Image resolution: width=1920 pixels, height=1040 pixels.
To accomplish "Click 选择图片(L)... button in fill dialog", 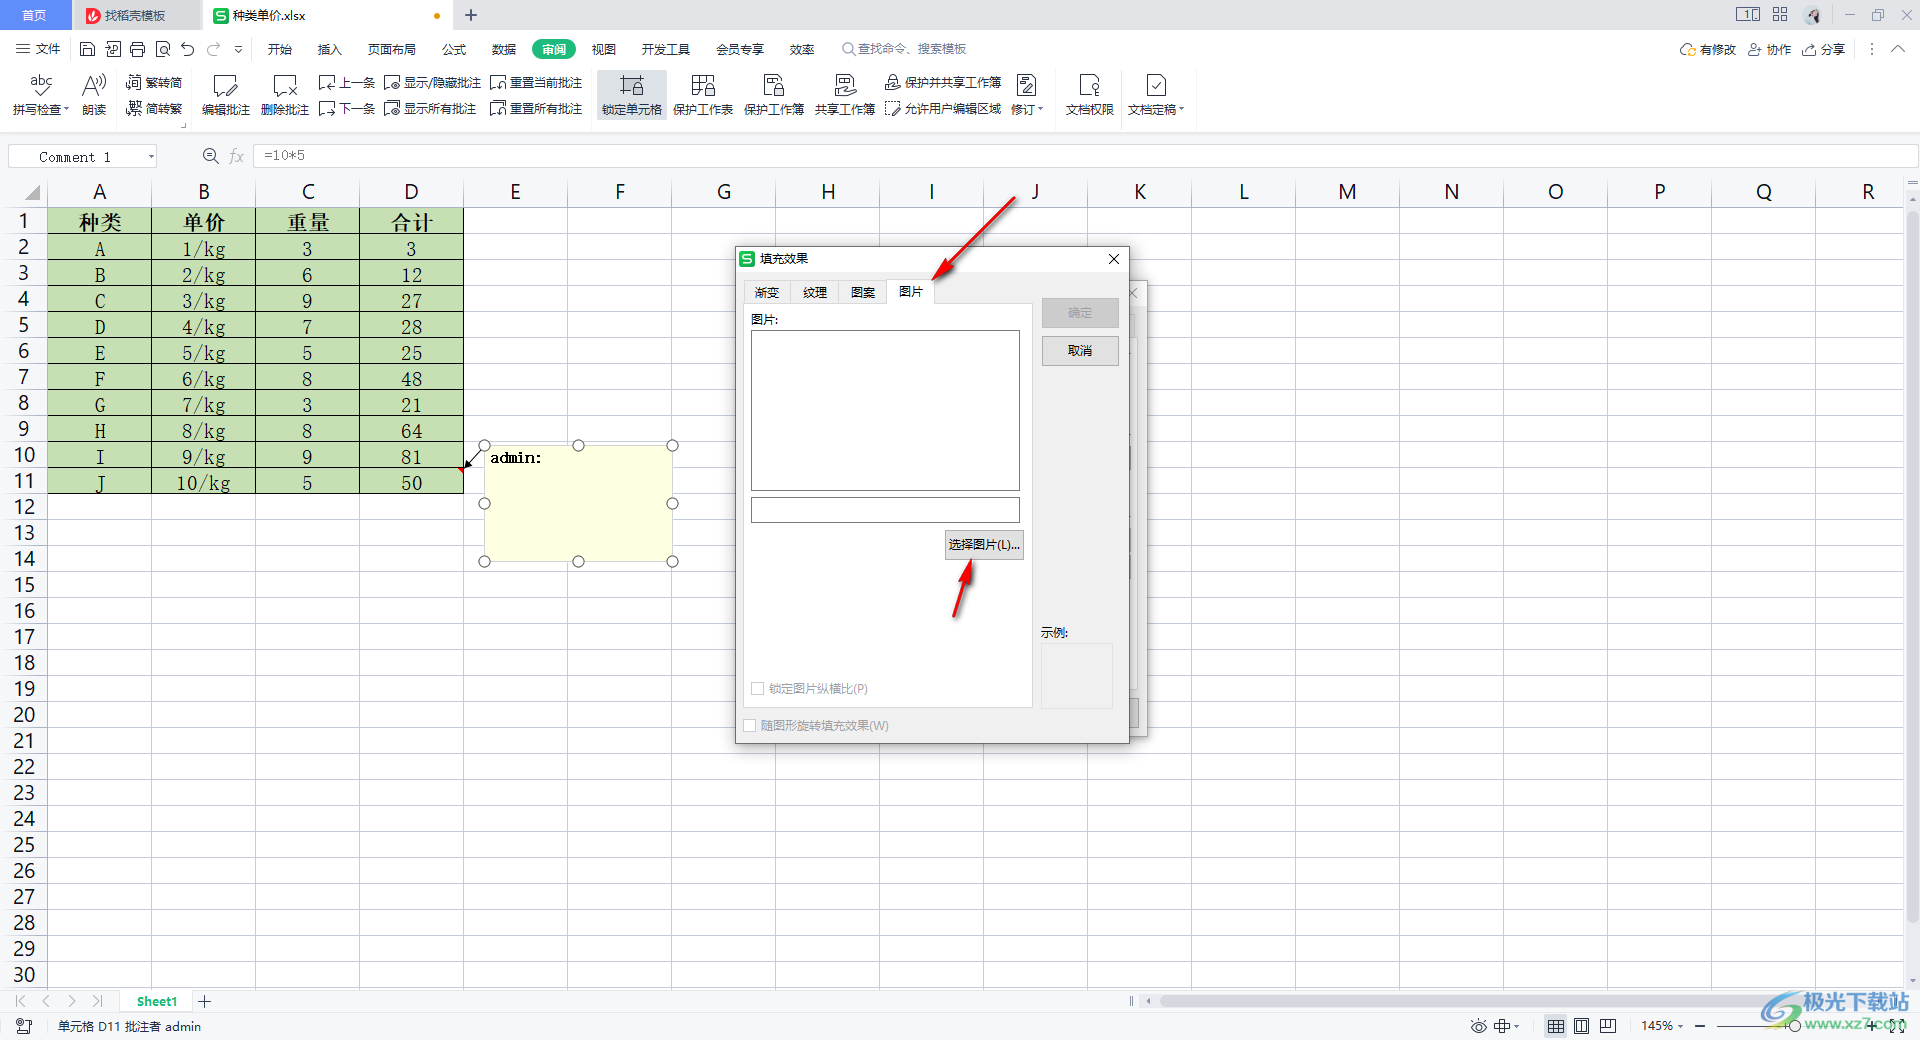I will click(x=984, y=545).
